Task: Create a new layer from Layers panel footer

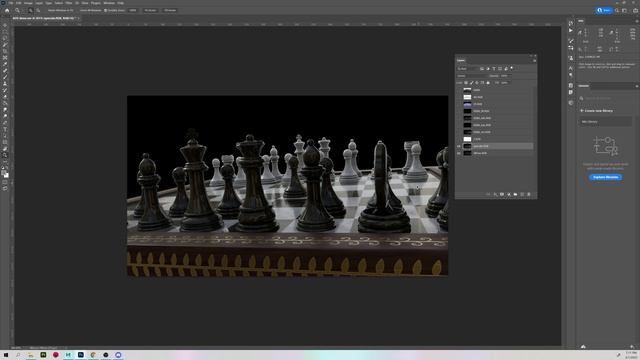Action: click(522, 195)
